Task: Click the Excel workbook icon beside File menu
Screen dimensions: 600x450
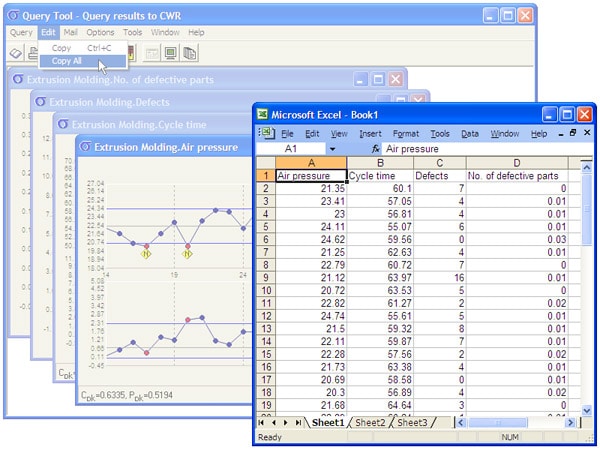Action: 265,133
